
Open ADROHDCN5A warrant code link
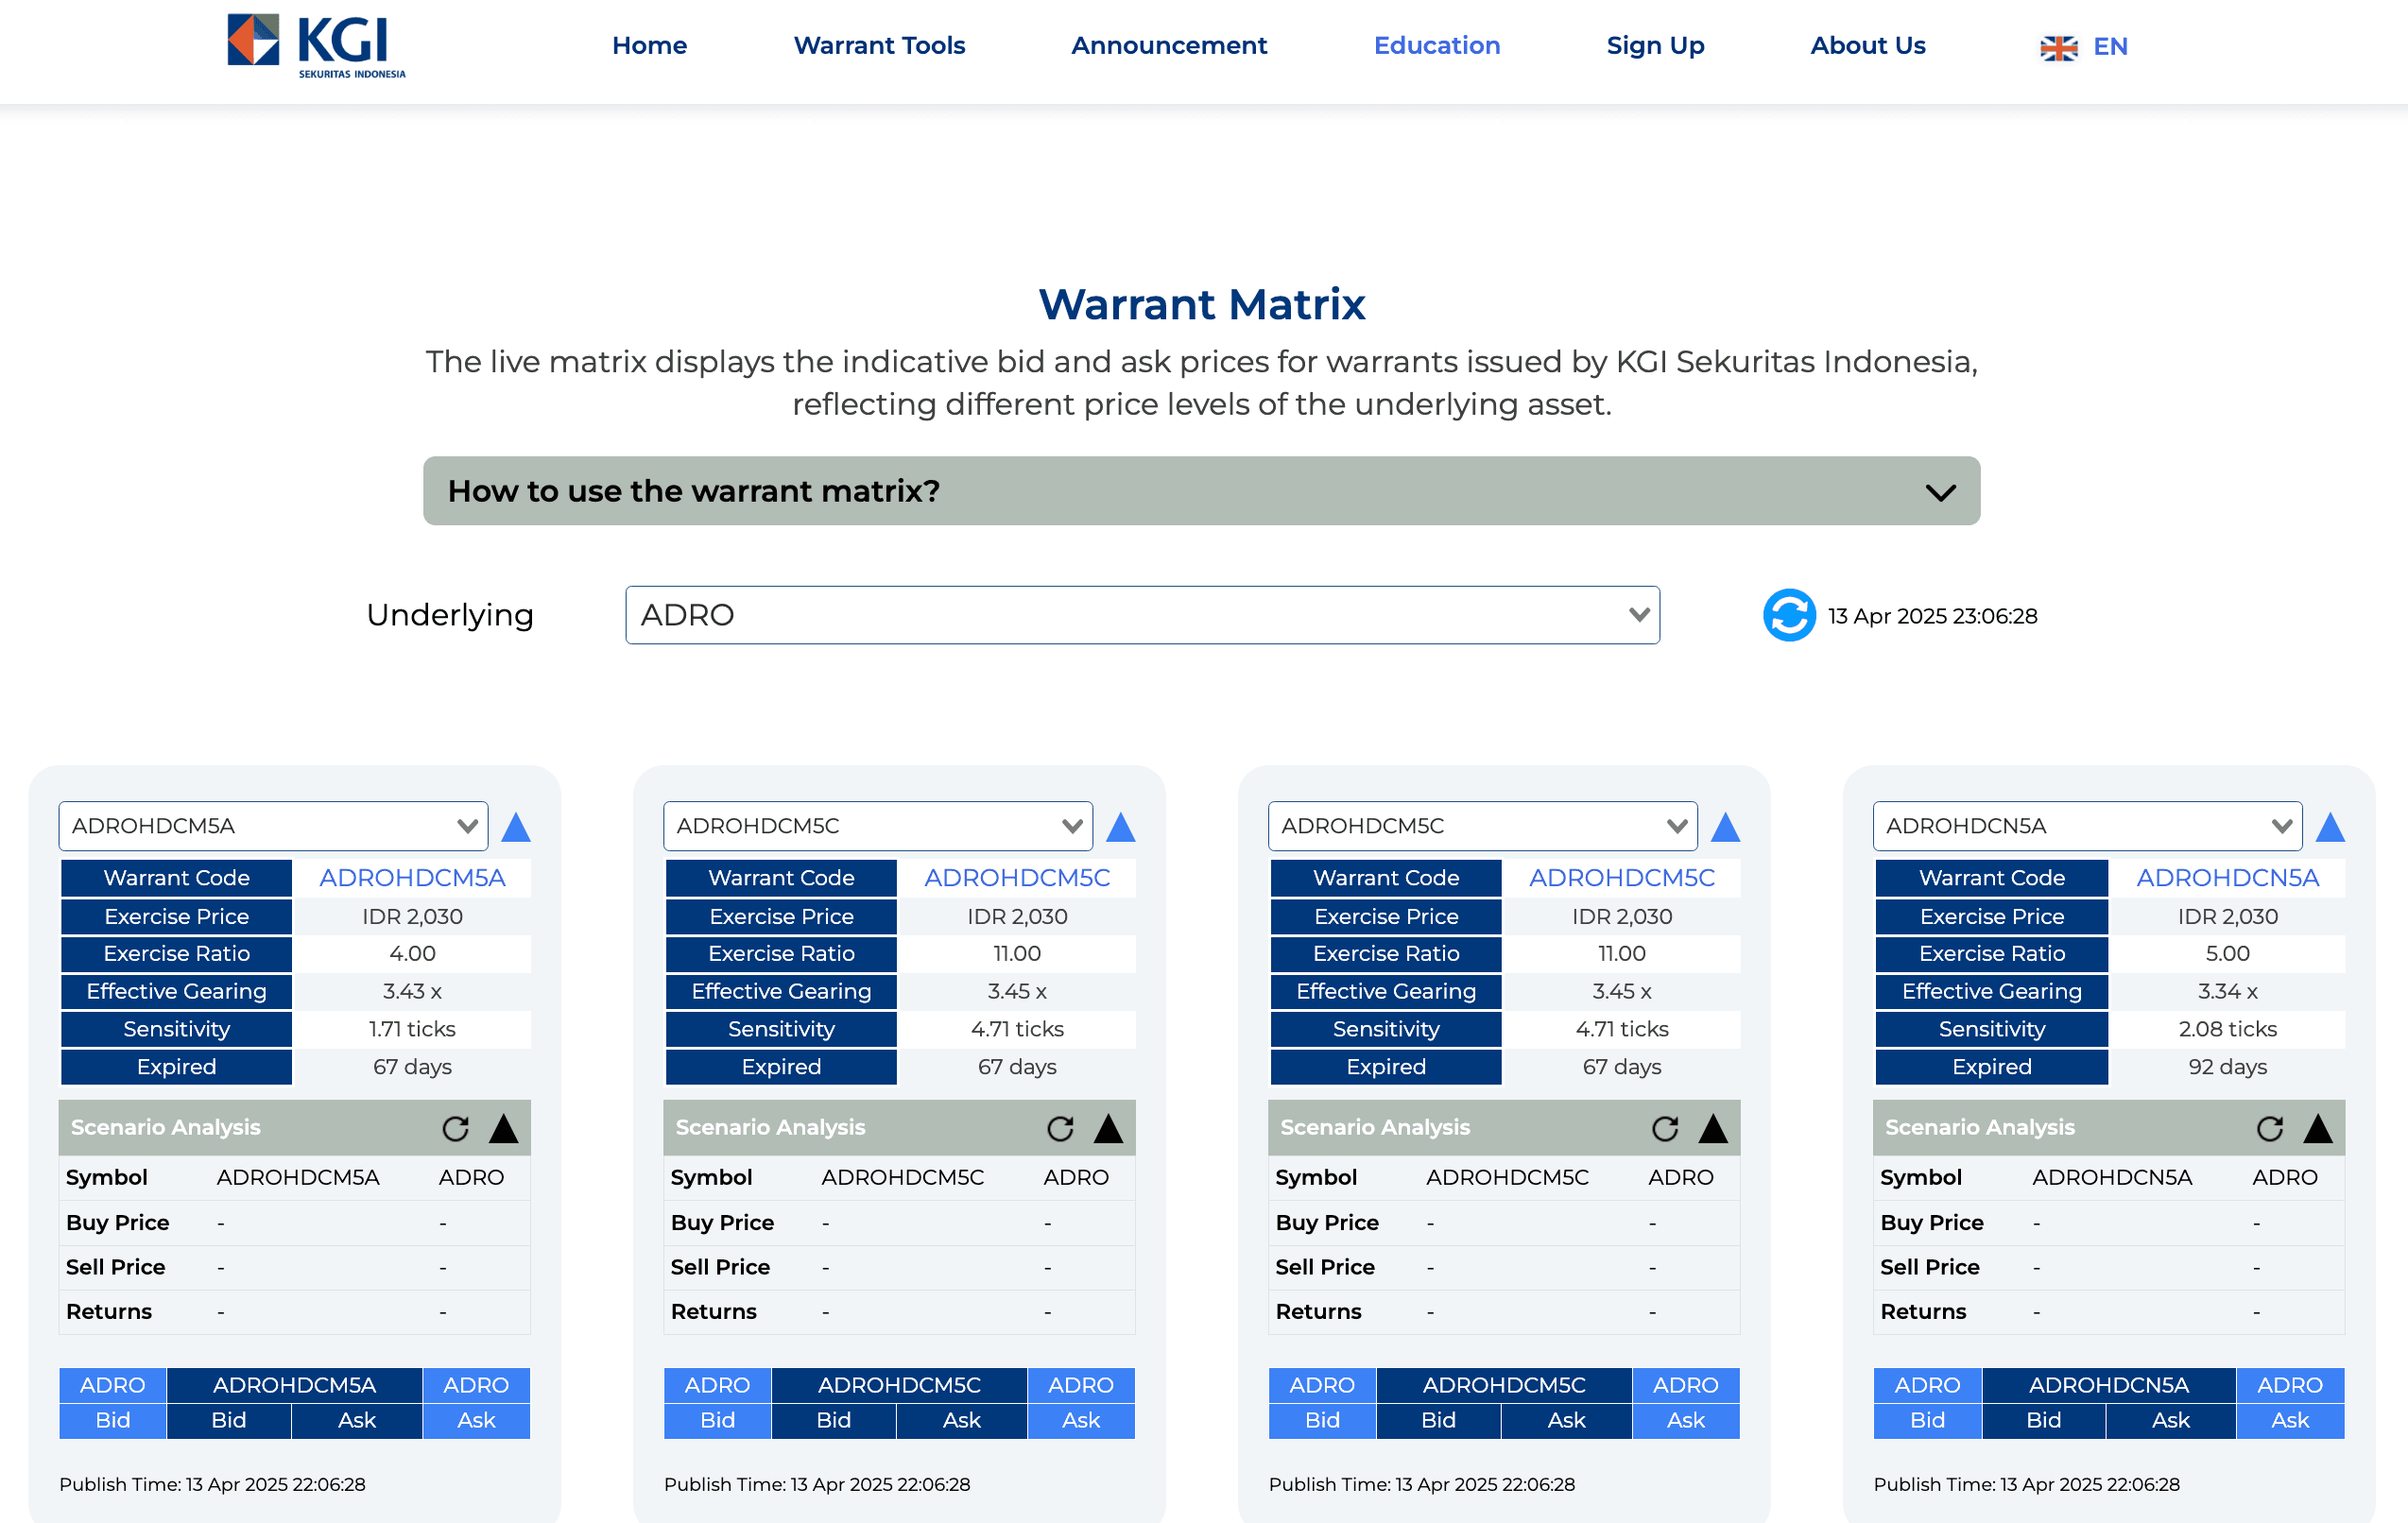[2227, 878]
